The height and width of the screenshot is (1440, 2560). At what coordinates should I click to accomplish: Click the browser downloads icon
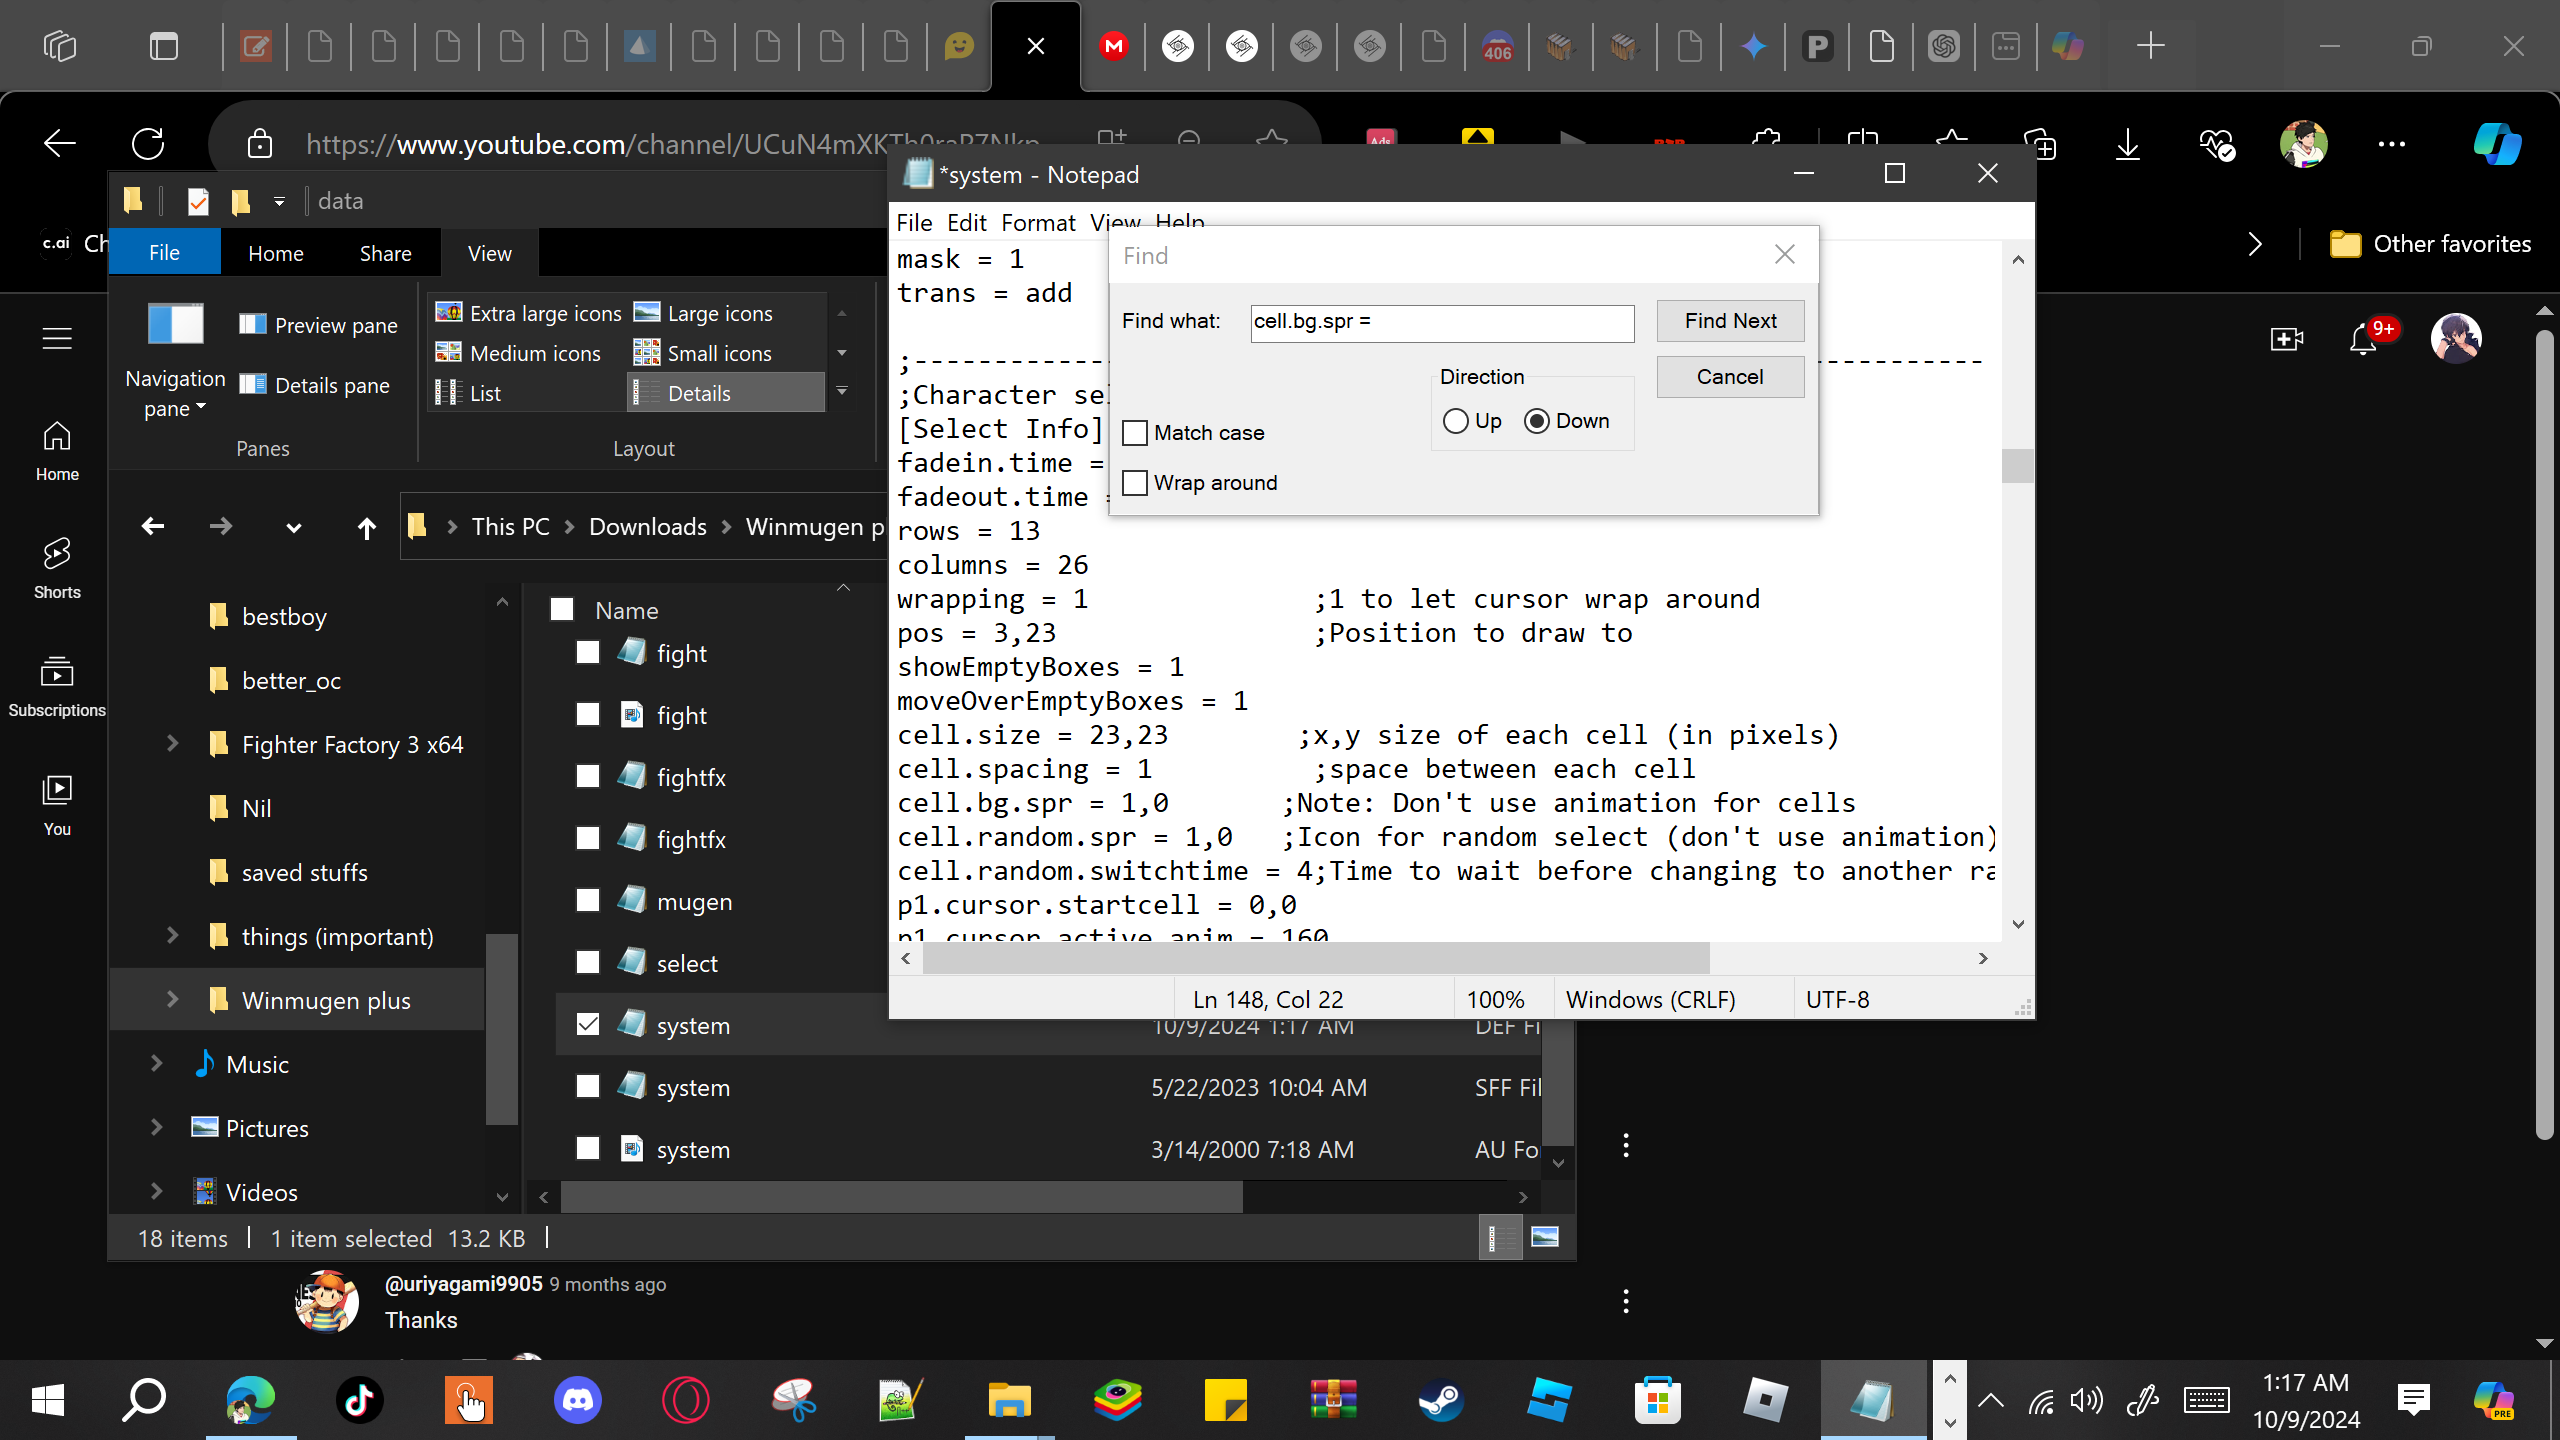2128,144
